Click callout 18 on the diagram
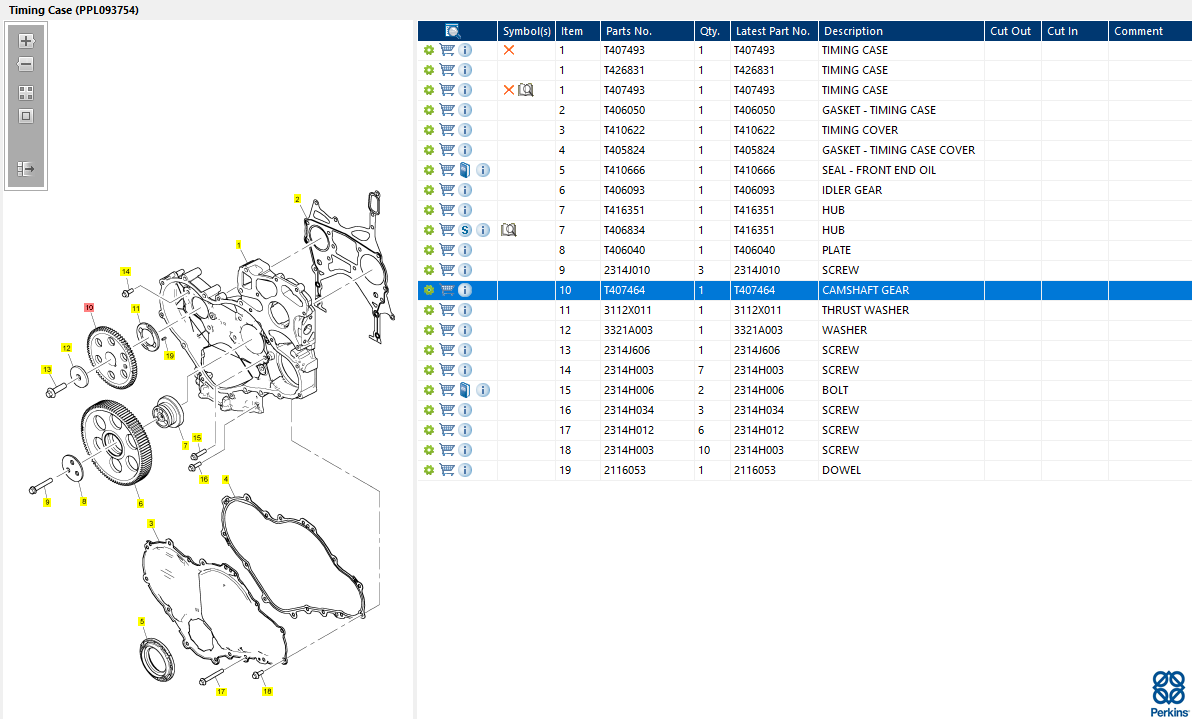 click(267, 692)
